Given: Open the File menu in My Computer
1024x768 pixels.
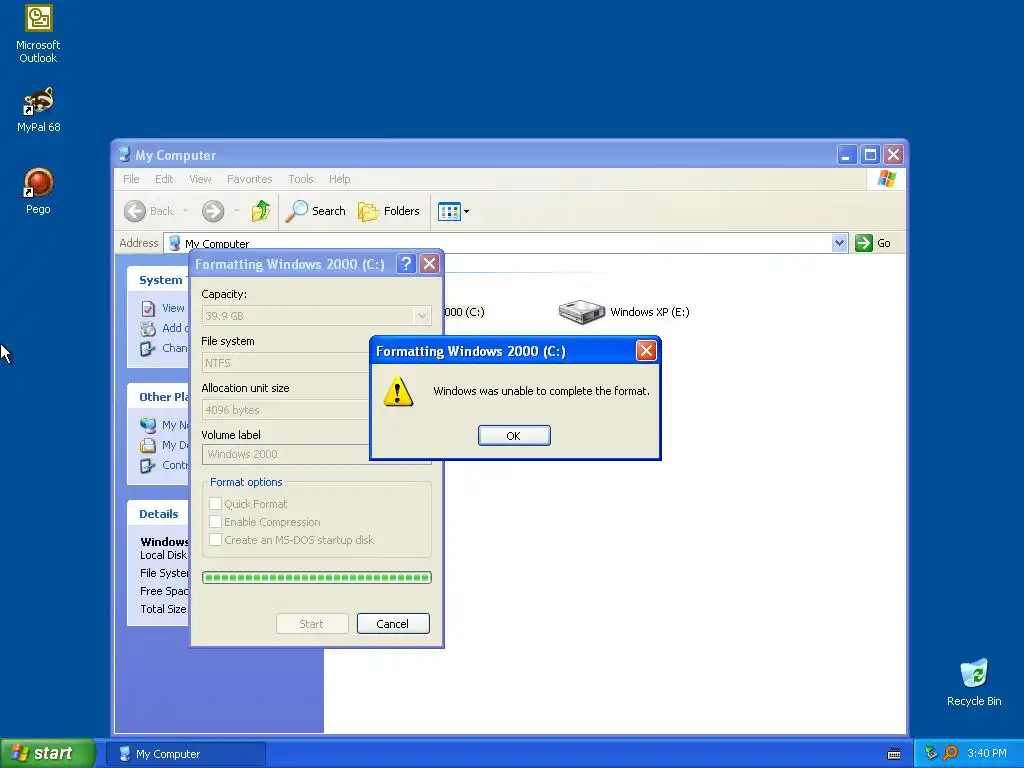Looking at the screenshot, I should click(x=131, y=179).
